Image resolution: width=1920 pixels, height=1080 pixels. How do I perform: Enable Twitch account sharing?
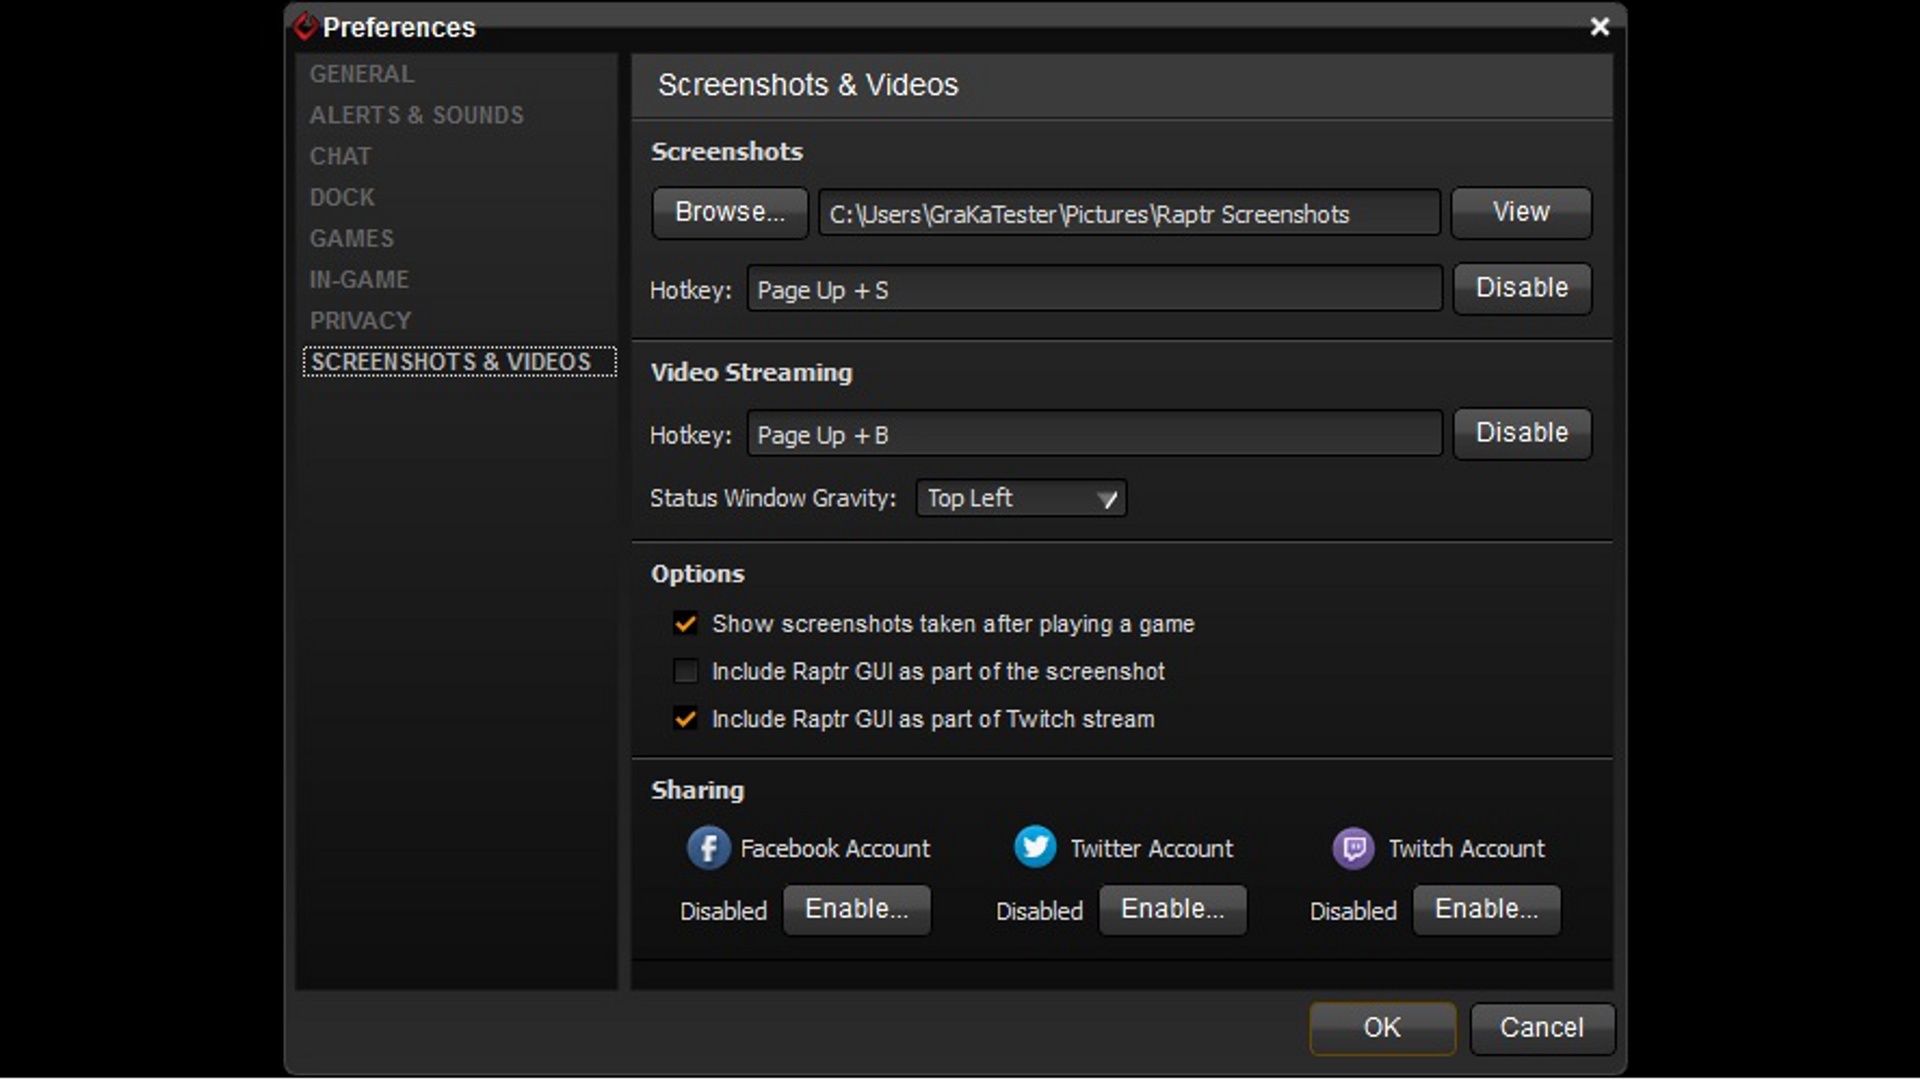pyautogui.click(x=1486, y=909)
